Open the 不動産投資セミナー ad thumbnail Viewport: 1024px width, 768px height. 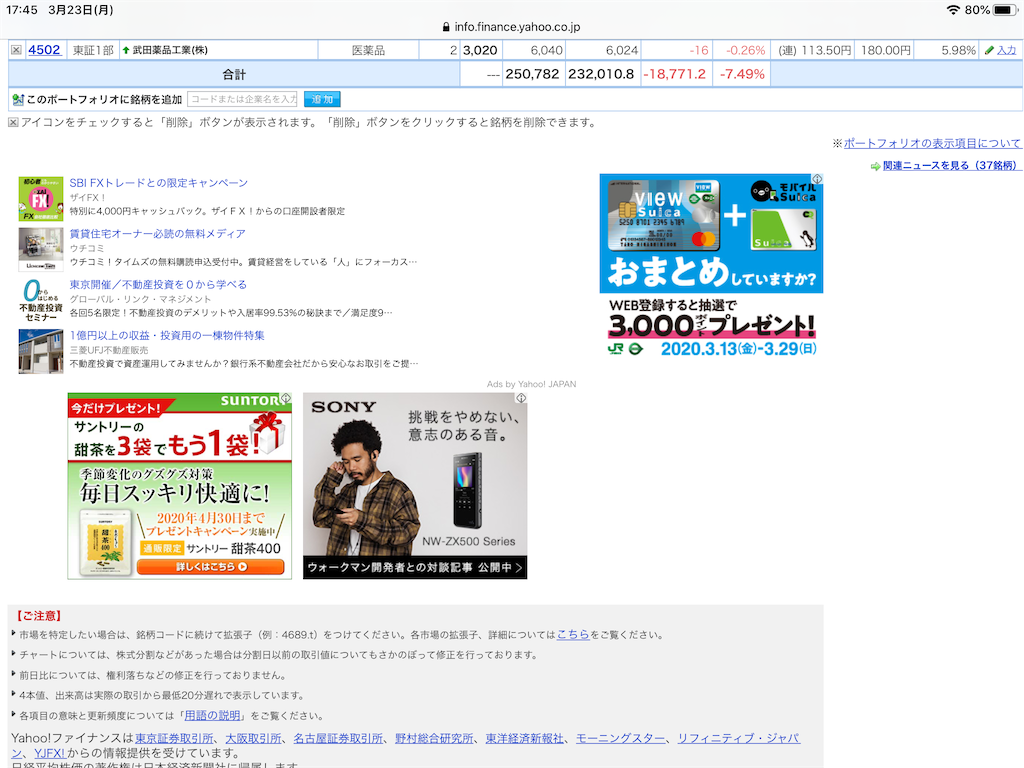tap(40, 300)
